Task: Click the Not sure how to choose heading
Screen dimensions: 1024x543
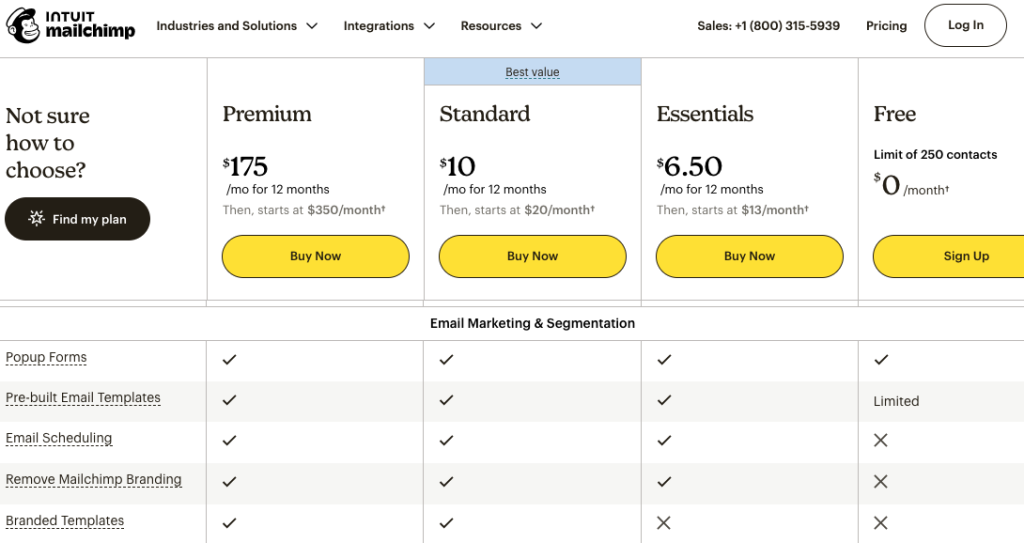Action: [48, 142]
